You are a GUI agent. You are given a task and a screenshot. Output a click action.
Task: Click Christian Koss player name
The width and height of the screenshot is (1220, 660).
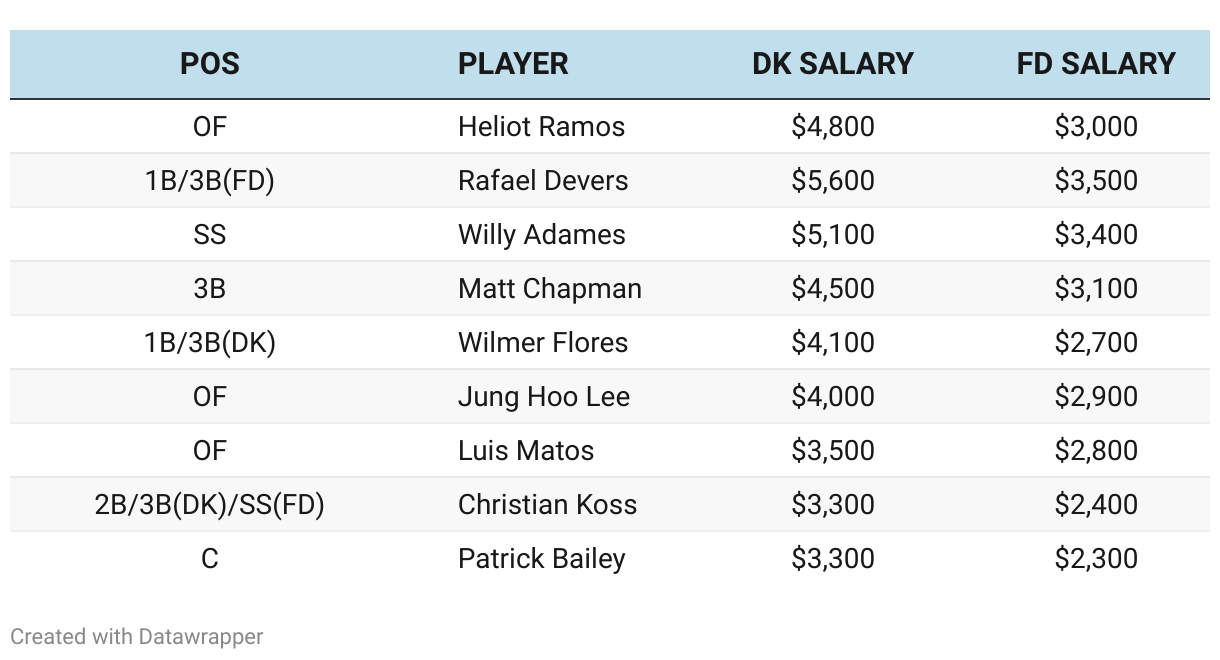coord(547,505)
